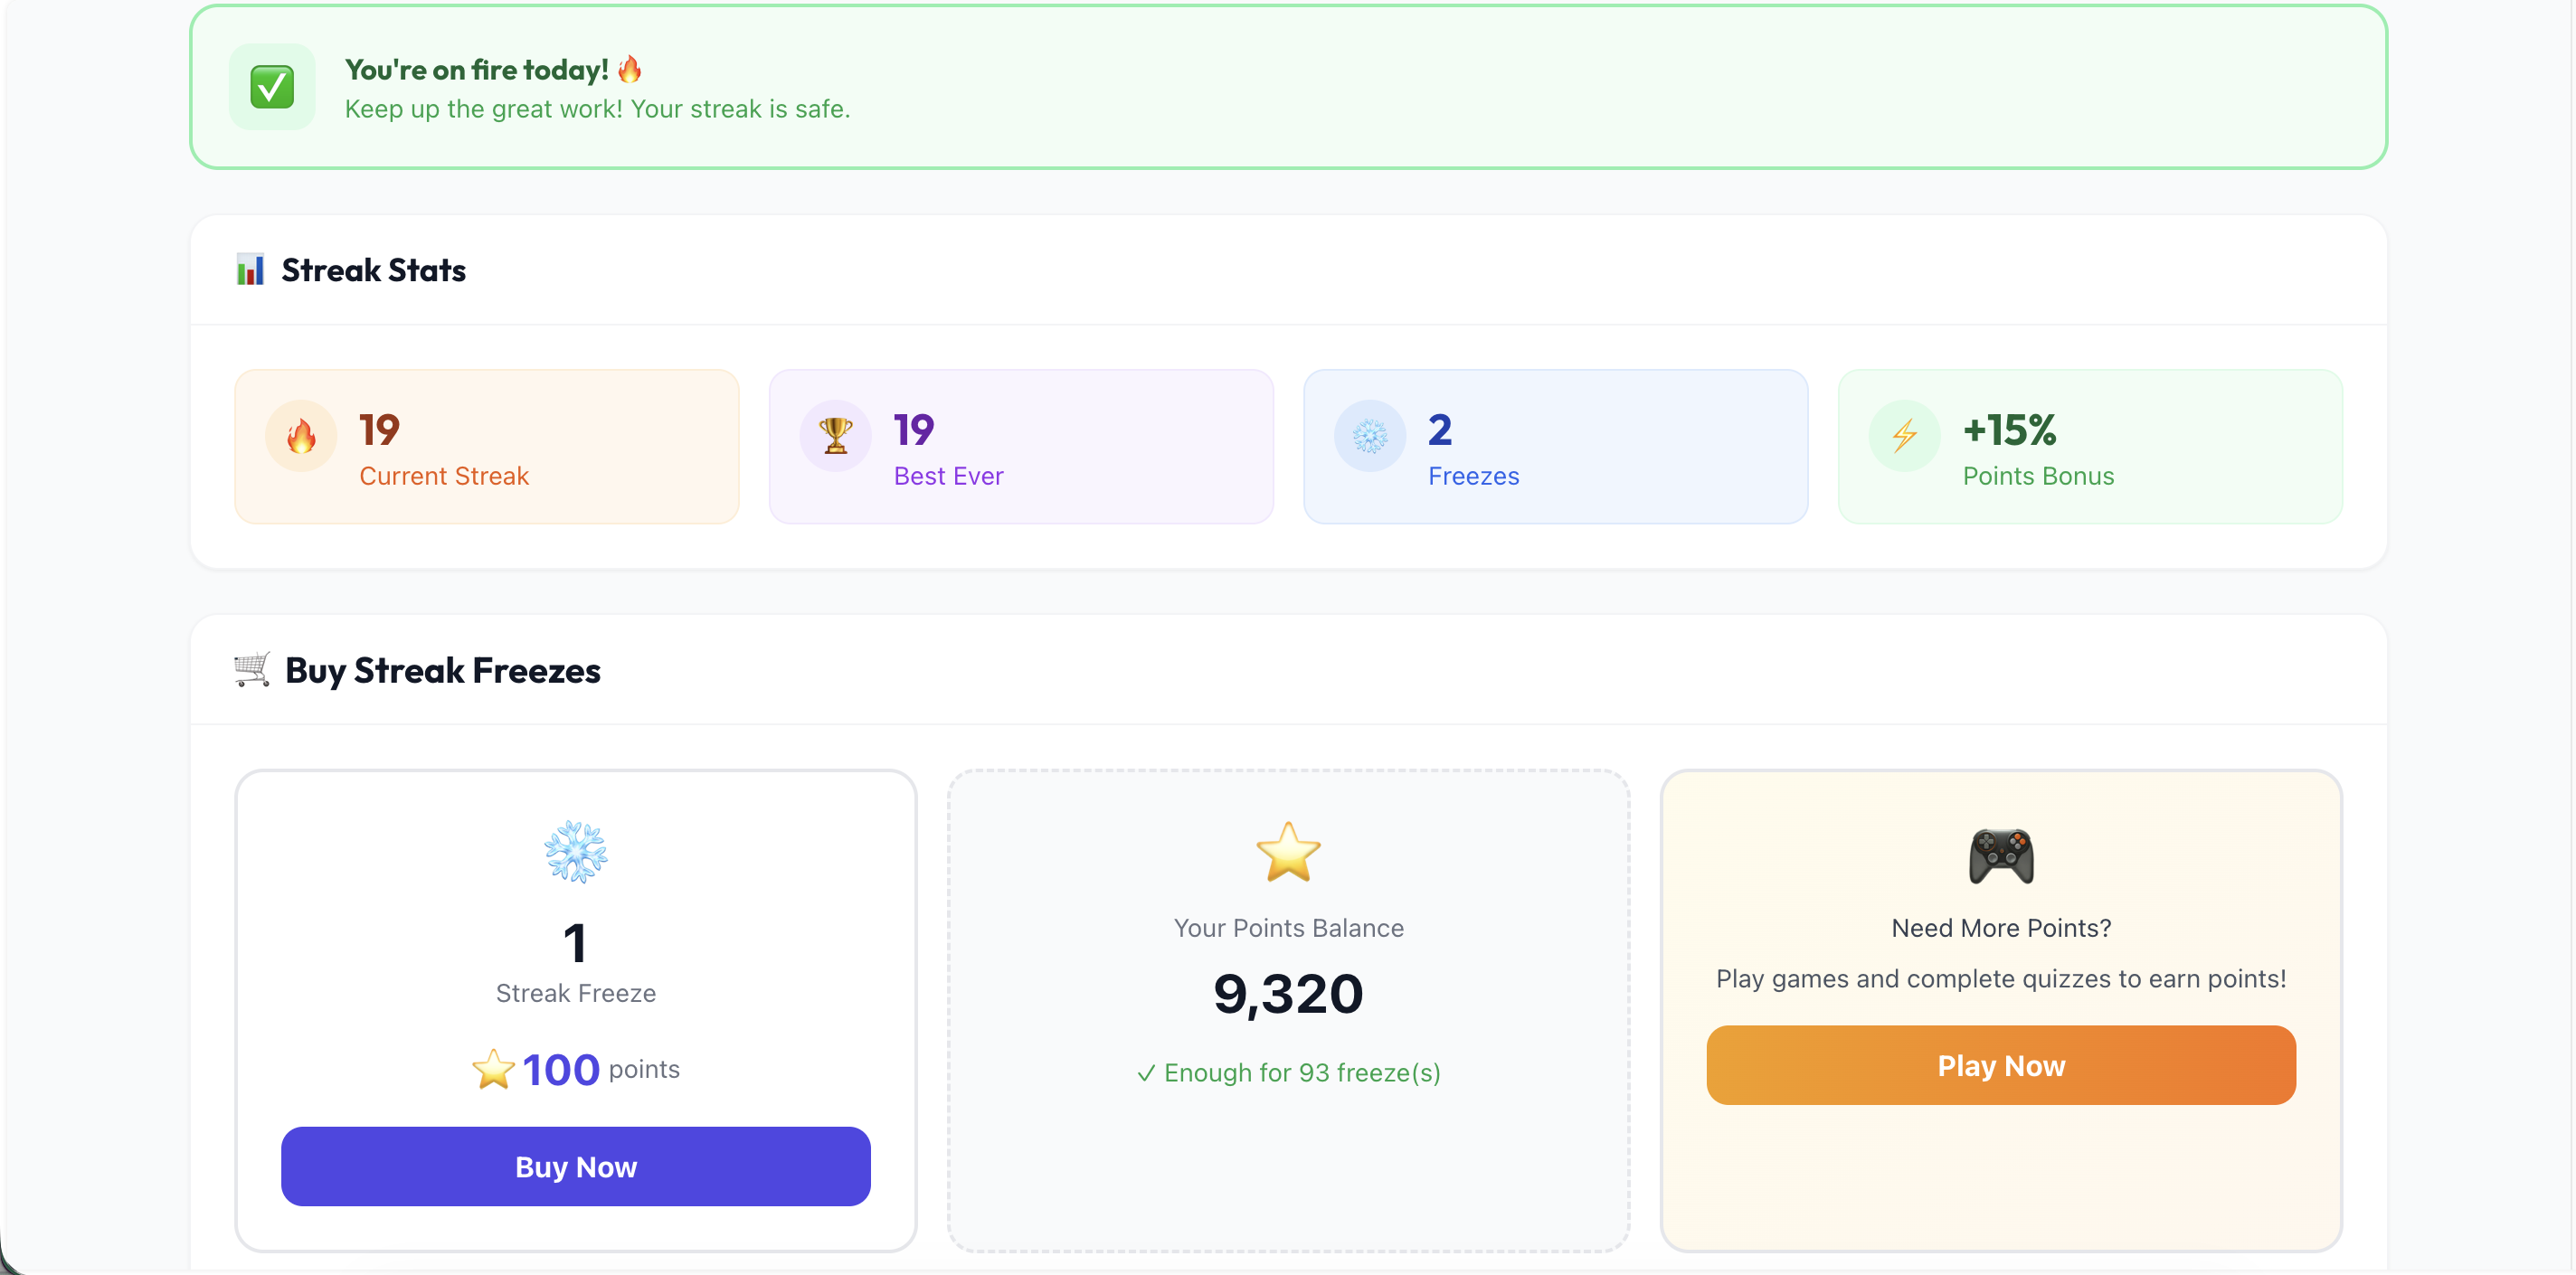Click the shopping cart icon by Buy Streak Freezes

(252, 669)
